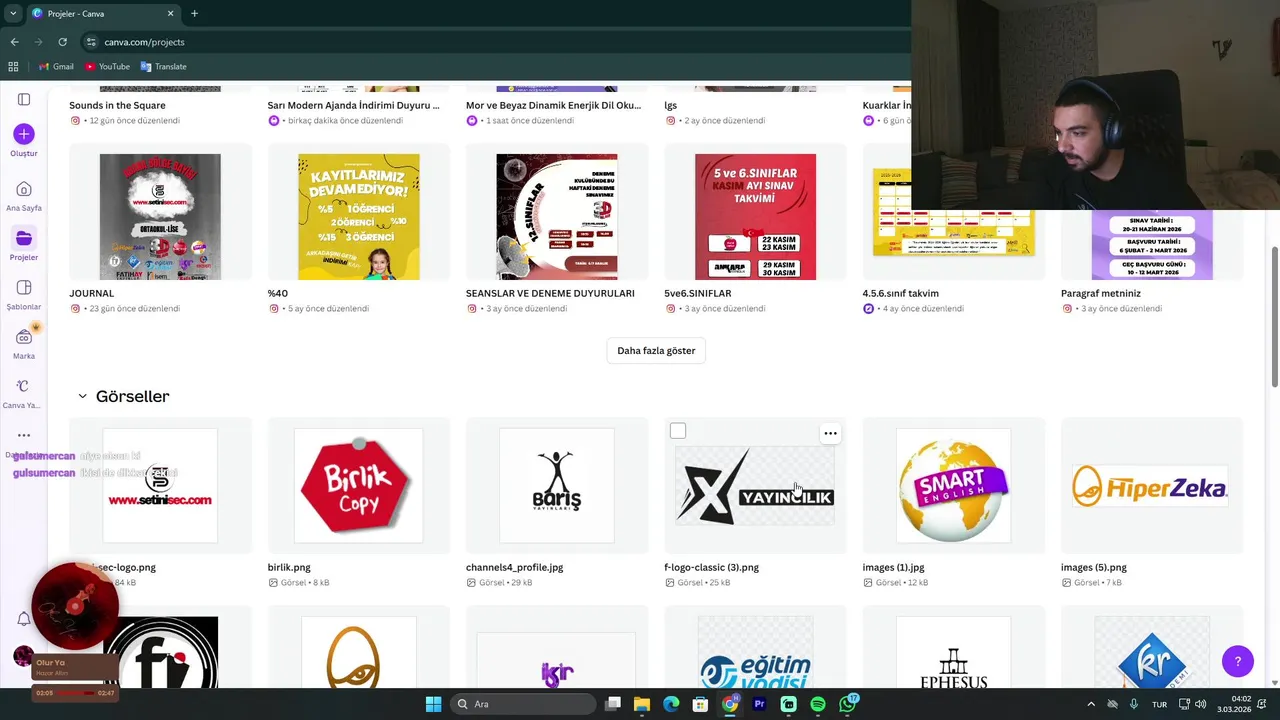
Task: Open the Chrome tab search dropdown
Action: coord(12,13)
